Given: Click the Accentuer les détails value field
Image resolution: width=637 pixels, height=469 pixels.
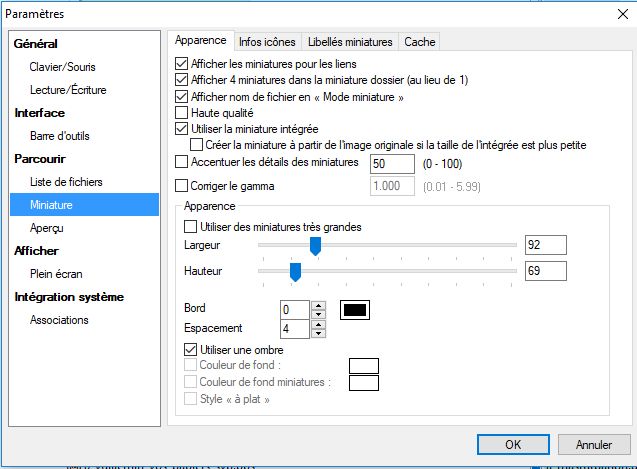Looking at the screenshot, I should pos(391,162).
